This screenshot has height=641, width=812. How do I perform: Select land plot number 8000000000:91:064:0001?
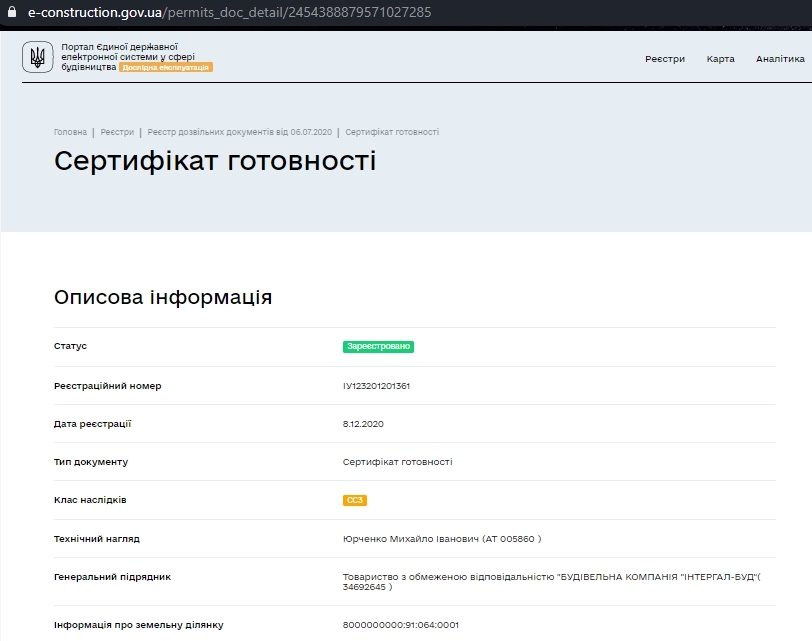coord(401,625)
